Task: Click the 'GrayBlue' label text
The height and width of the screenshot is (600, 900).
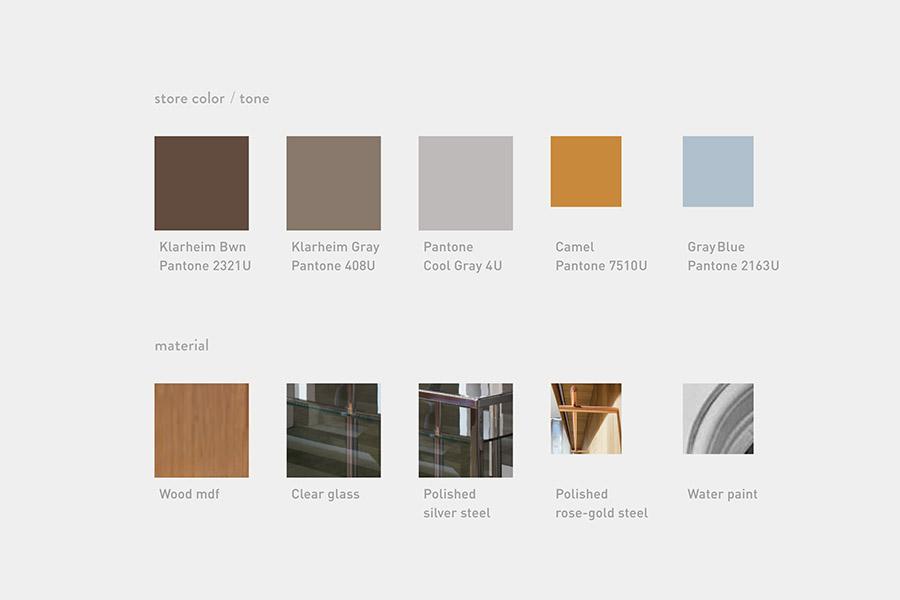Action: (716, 247)
